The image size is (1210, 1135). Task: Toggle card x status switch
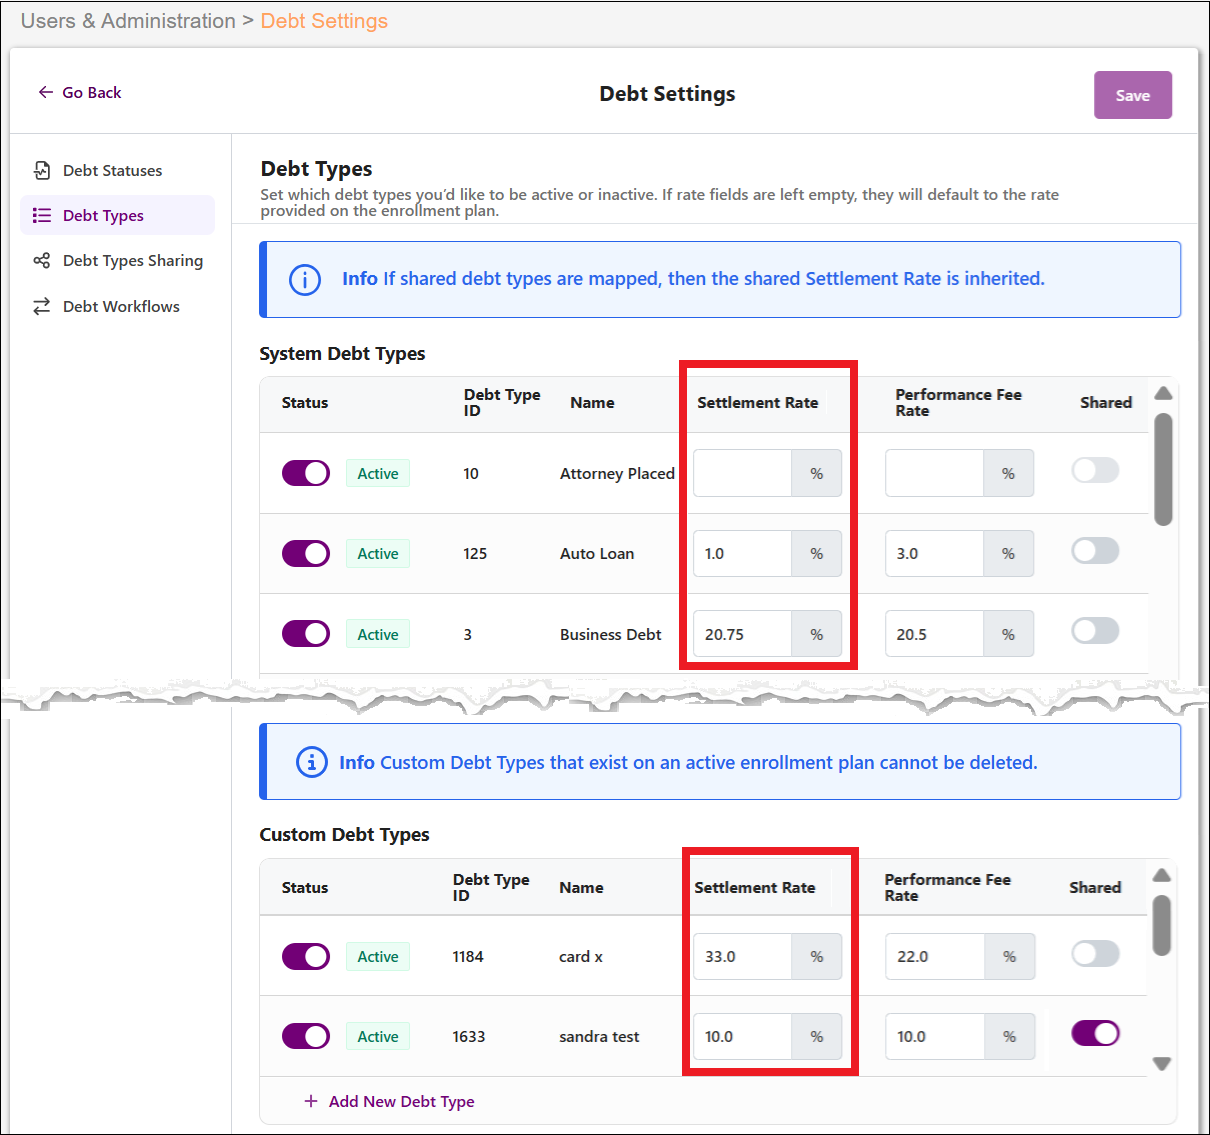[306, 956]
